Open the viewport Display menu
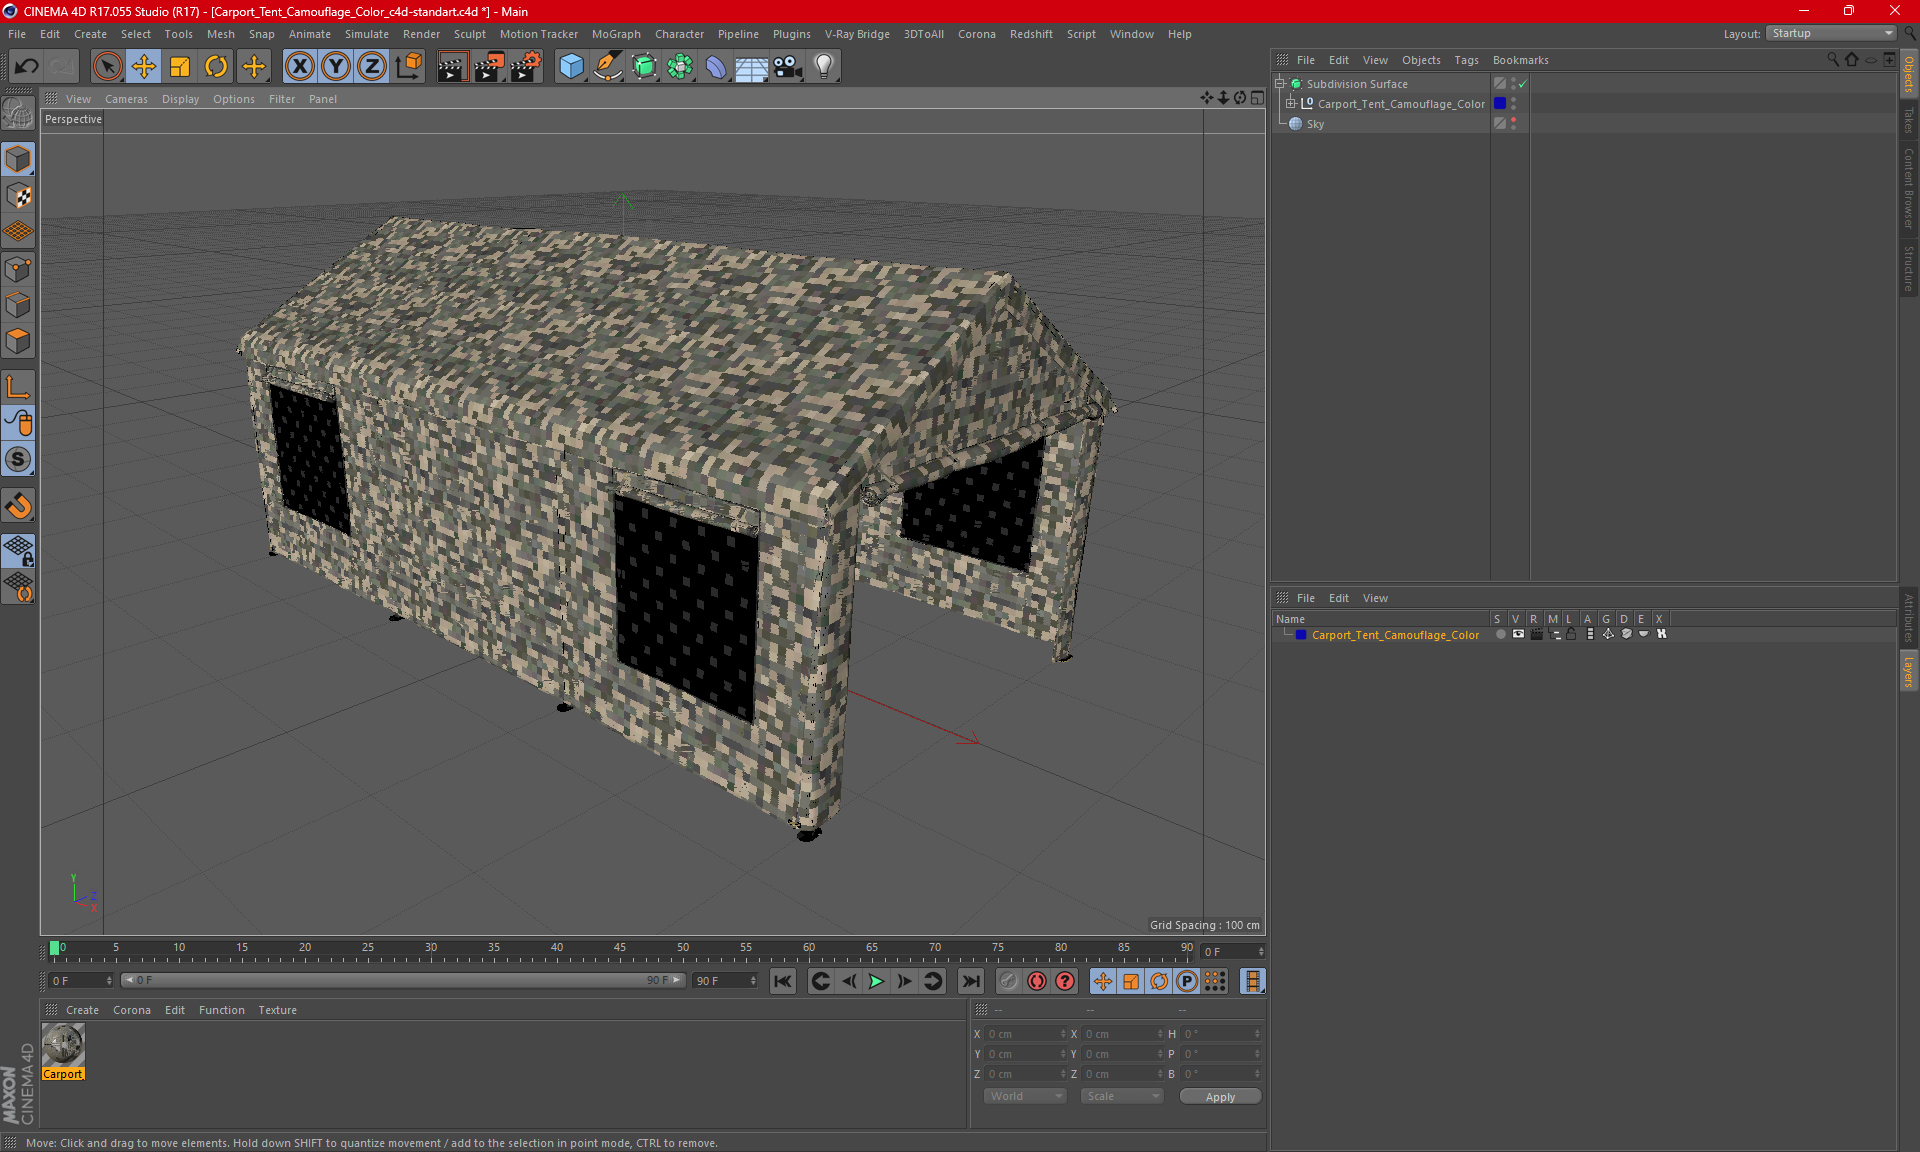The width and height of the screenshot is (1920, 1152). pos(180,99)
